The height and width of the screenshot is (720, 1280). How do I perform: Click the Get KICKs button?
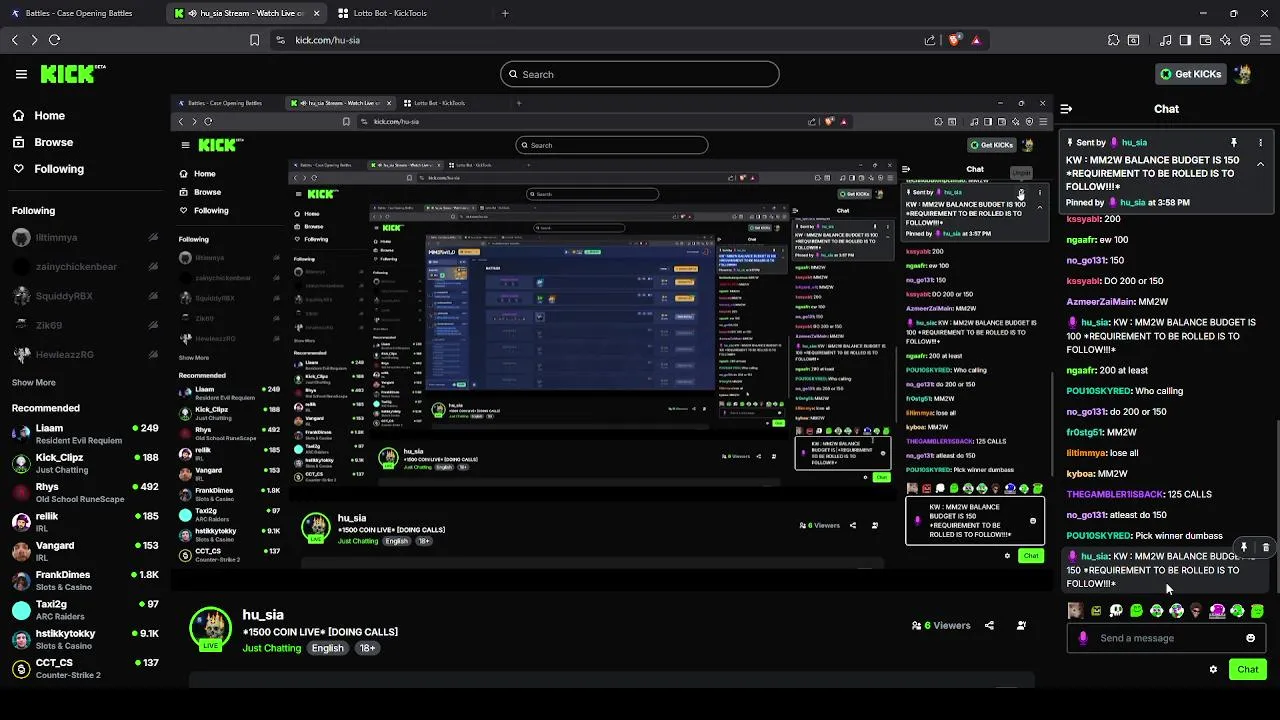coord(1191,74)
